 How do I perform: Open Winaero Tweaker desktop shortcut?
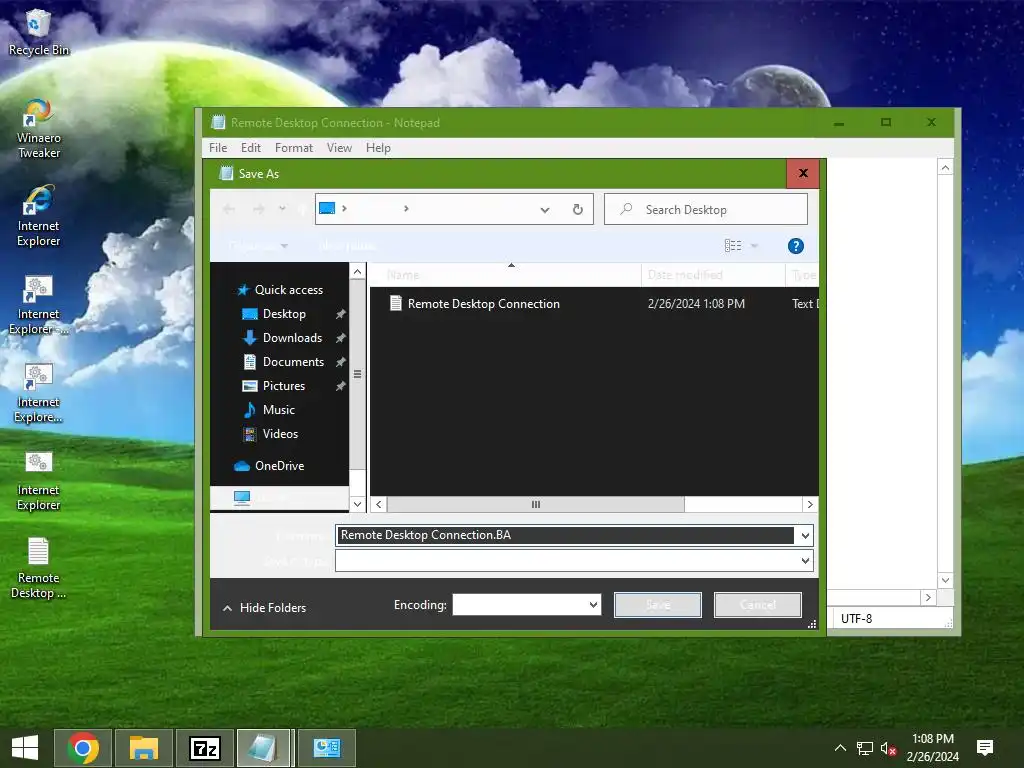(x=39, y=129)
